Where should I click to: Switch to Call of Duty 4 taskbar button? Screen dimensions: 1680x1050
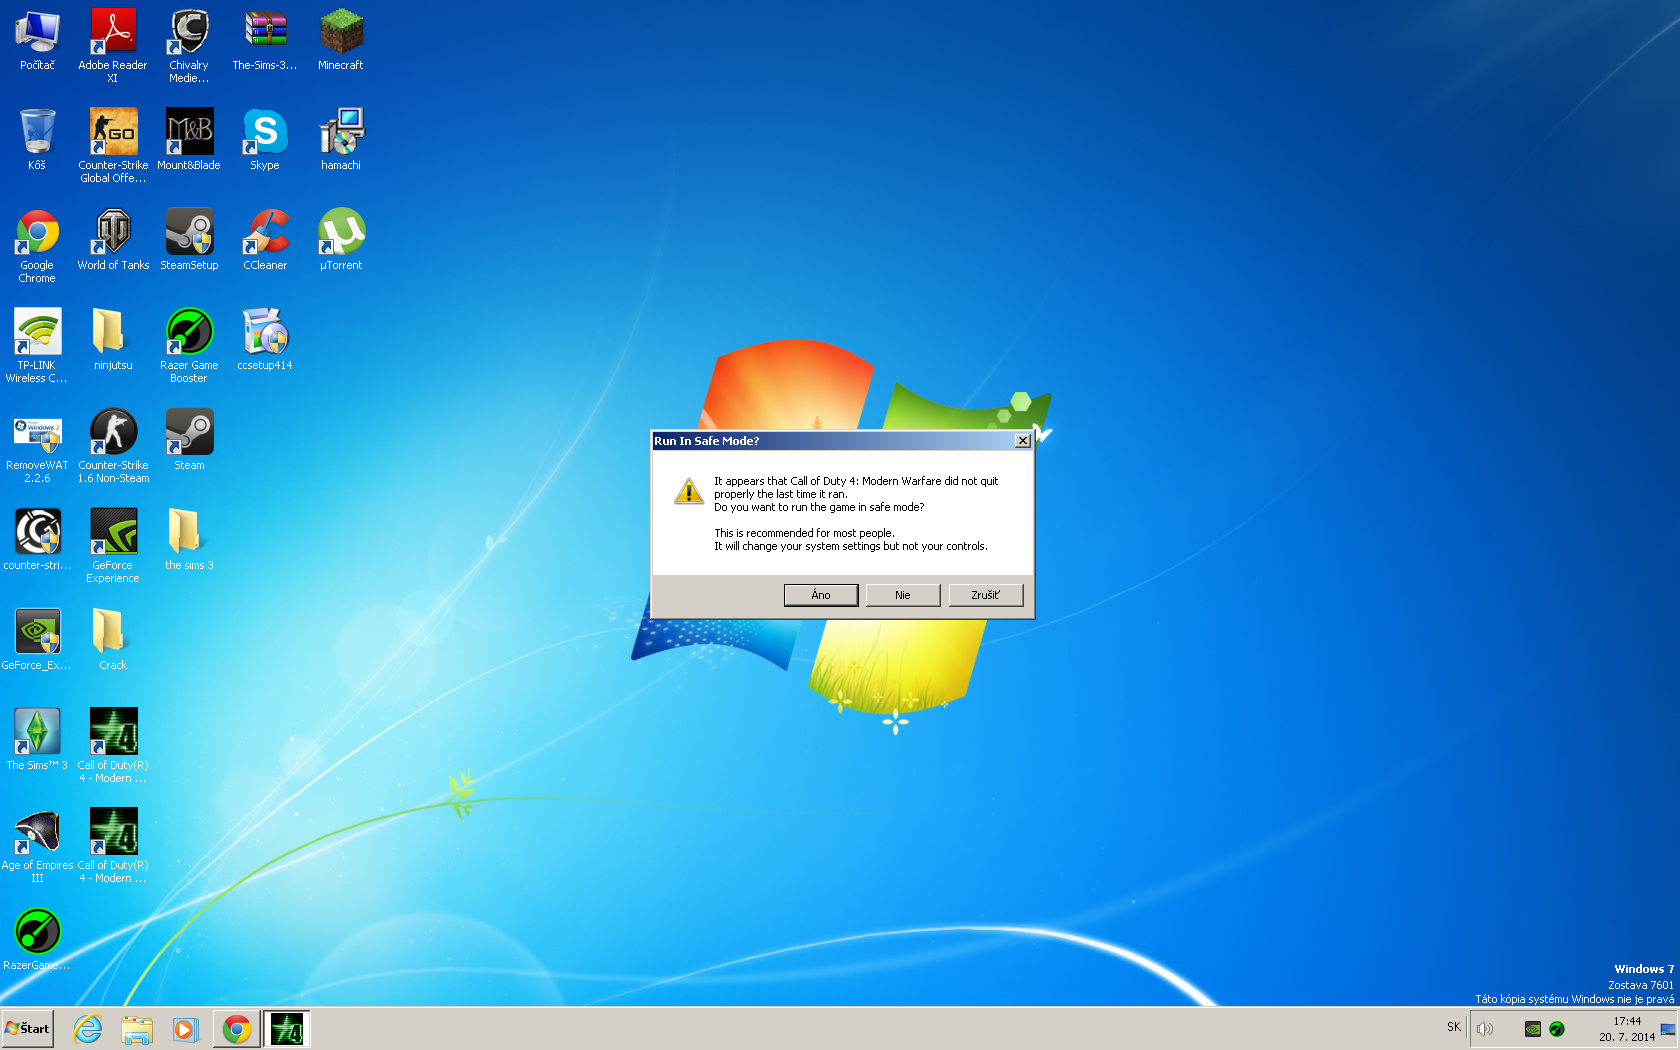(287, 1029)
